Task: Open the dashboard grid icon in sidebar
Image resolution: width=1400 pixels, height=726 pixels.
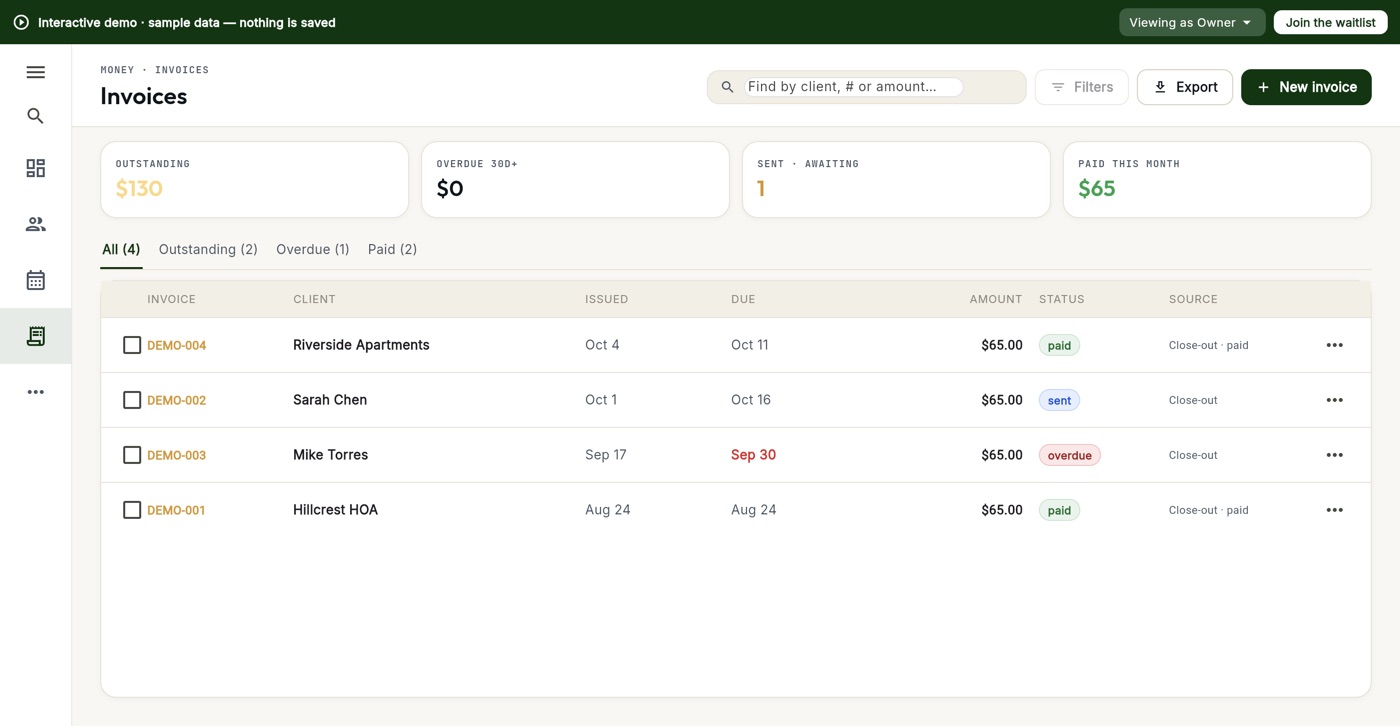Action: click(36, 168)
